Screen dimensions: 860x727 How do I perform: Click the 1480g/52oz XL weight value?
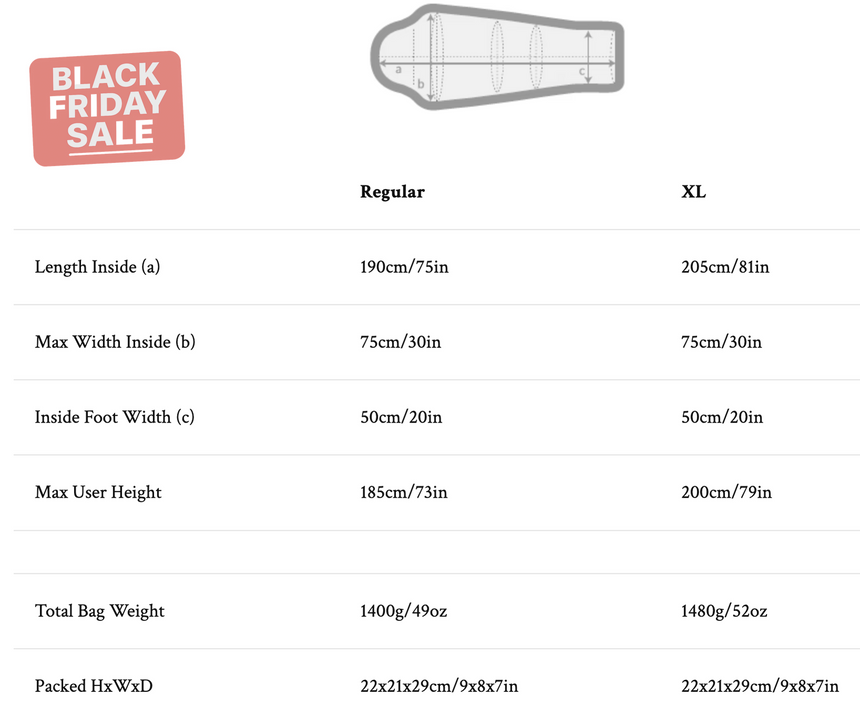click(x=724, y=611)
